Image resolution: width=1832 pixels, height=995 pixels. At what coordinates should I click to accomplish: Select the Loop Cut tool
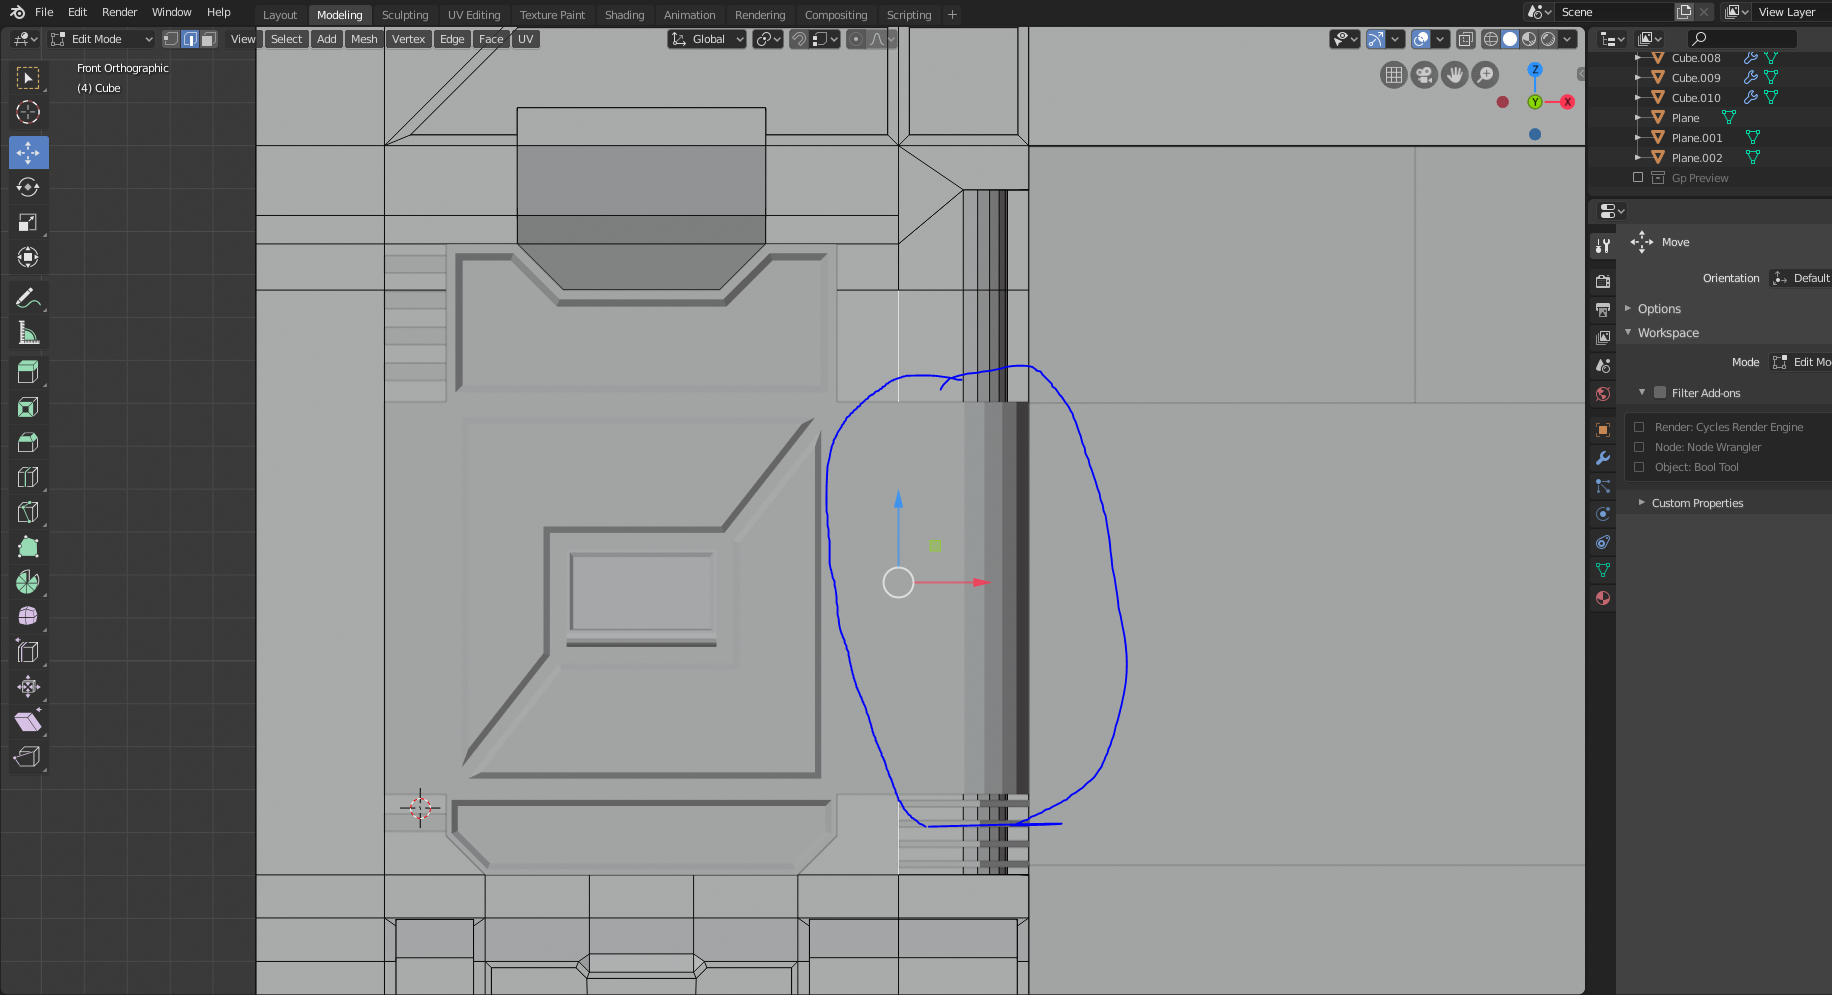tap(28, 477)
